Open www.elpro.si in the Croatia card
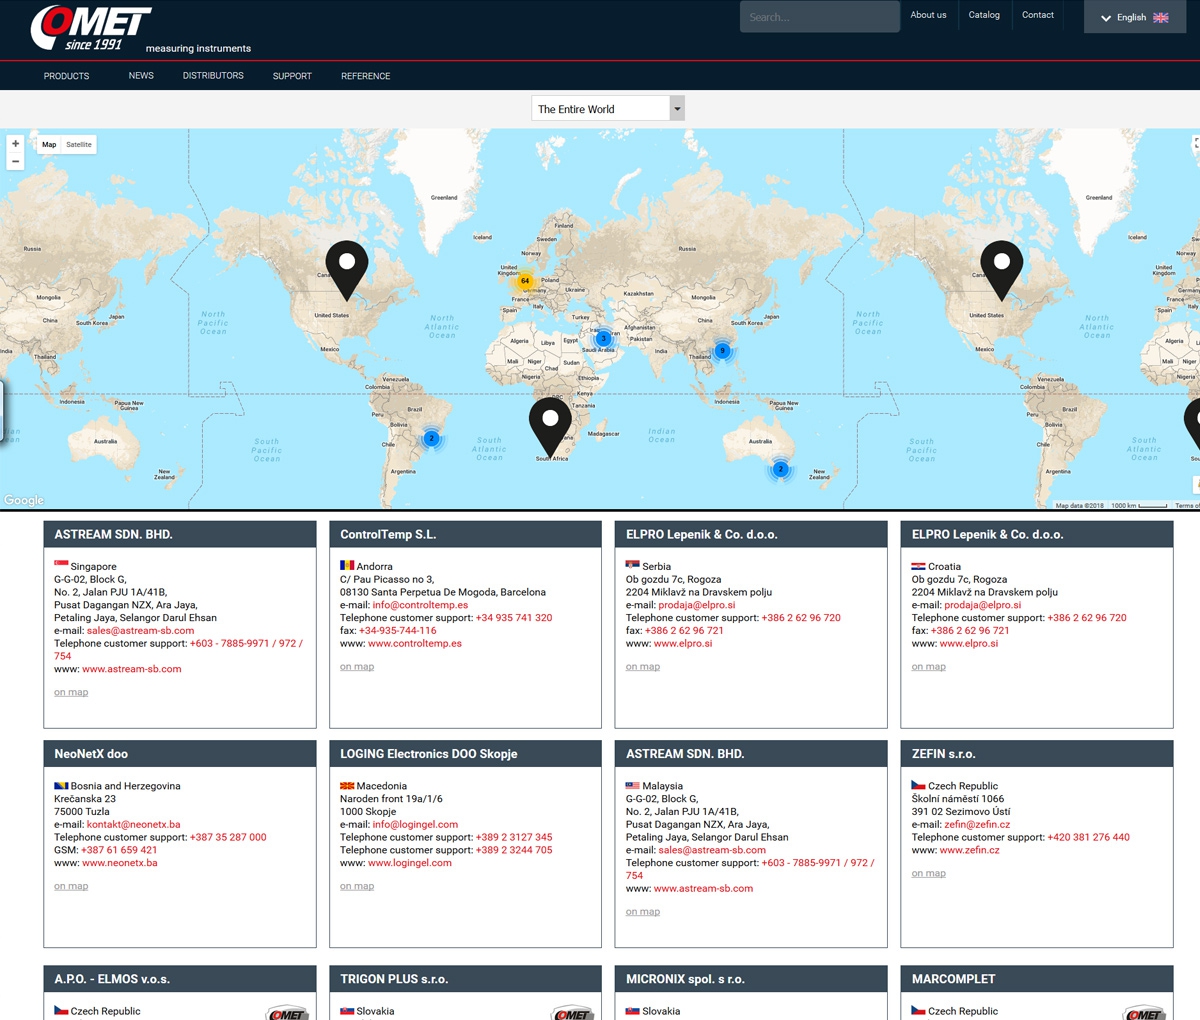 [x=969, y=644]
